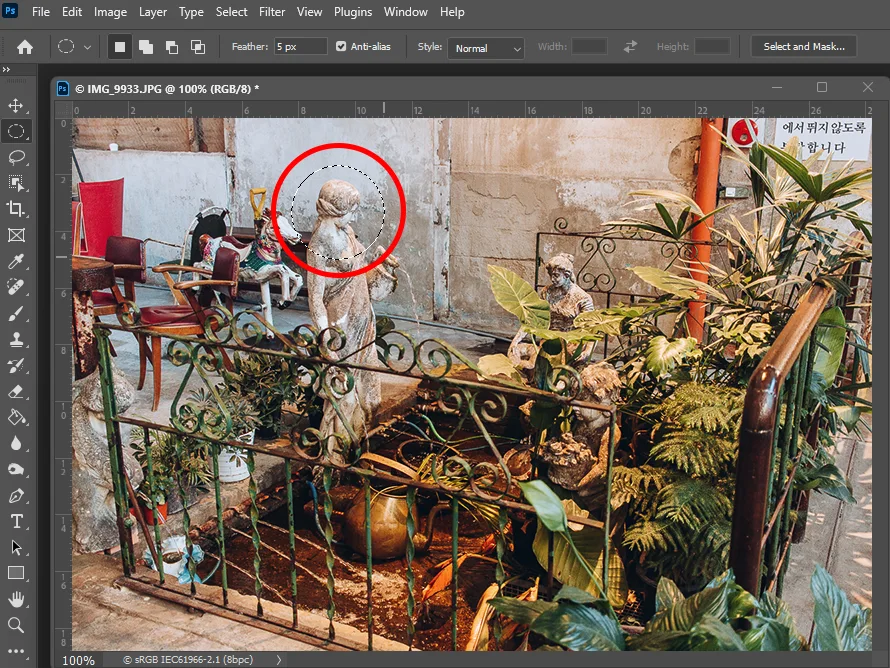Select the Object Selection tool
The height and width of the screenshot is (668, 890).
click(16, 183)
